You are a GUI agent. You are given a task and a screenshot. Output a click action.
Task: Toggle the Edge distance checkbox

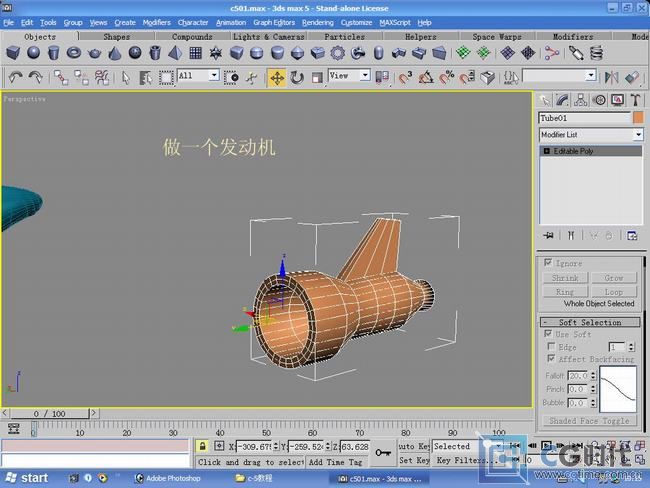(551, 346)
